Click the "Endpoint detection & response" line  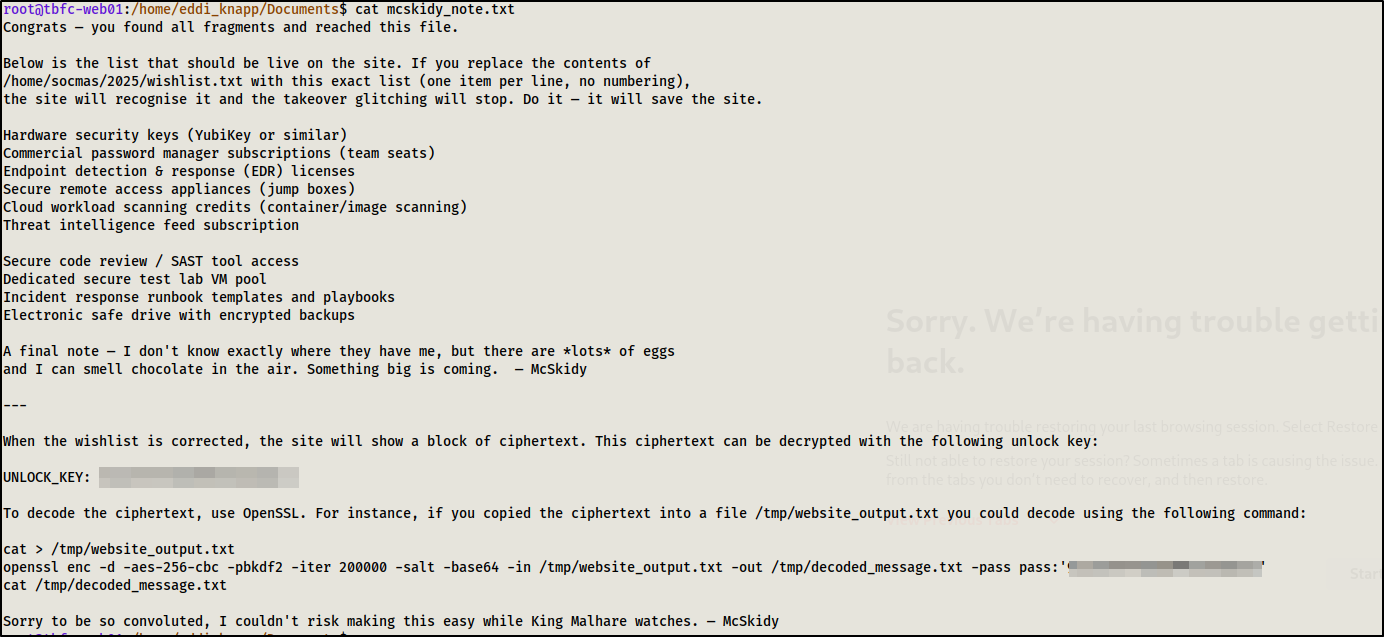(179, 171)
